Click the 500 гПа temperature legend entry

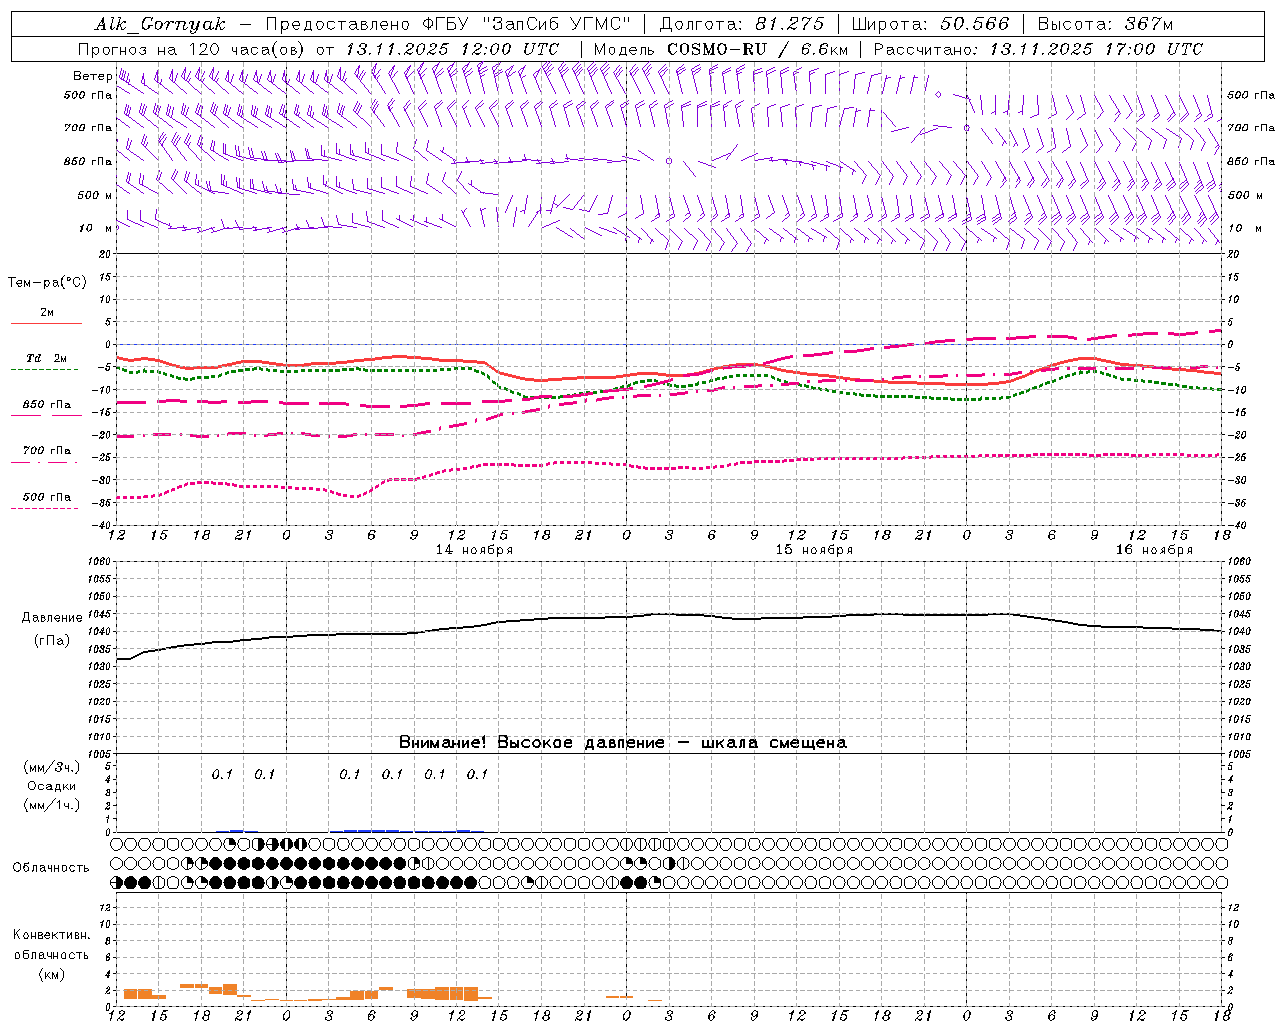[x=47, y=497]
